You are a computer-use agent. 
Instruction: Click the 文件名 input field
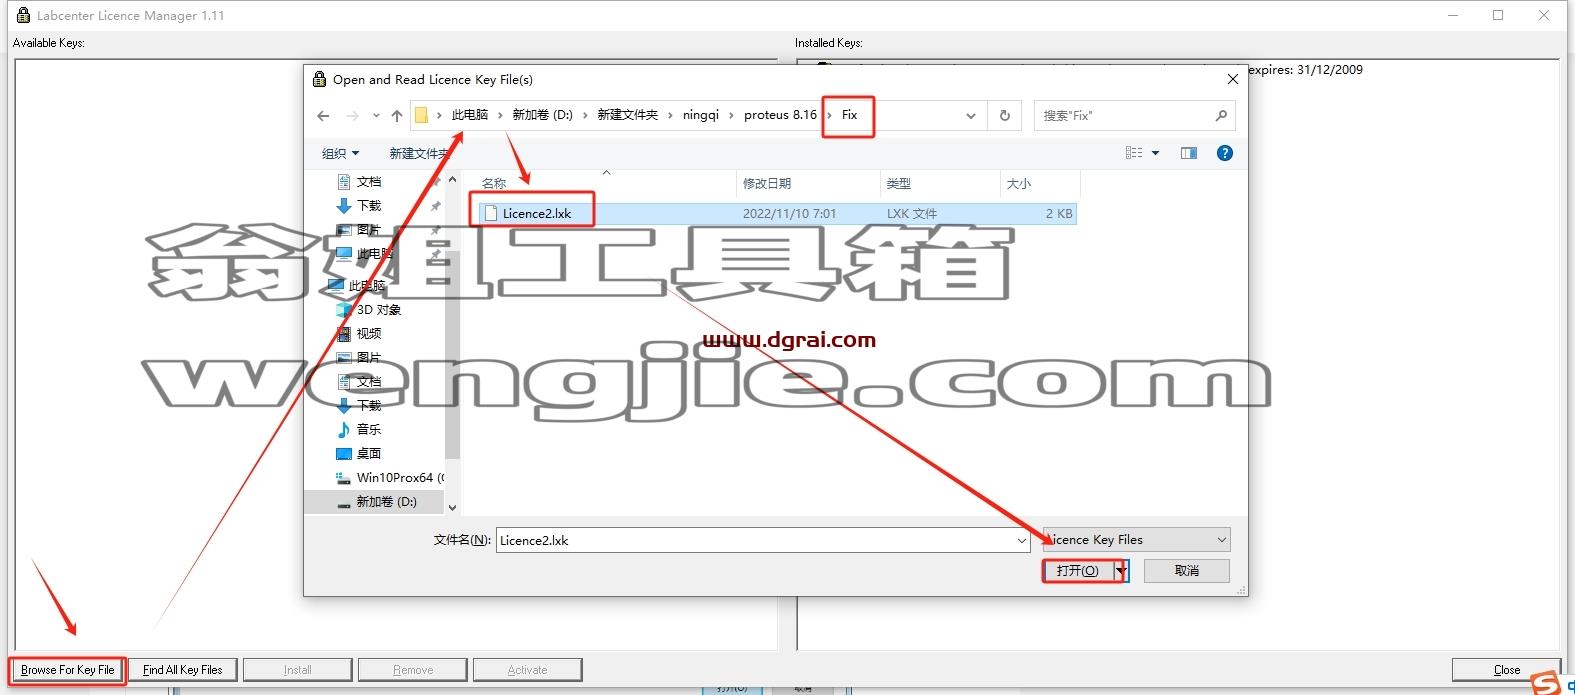click(x=755, y=541)
